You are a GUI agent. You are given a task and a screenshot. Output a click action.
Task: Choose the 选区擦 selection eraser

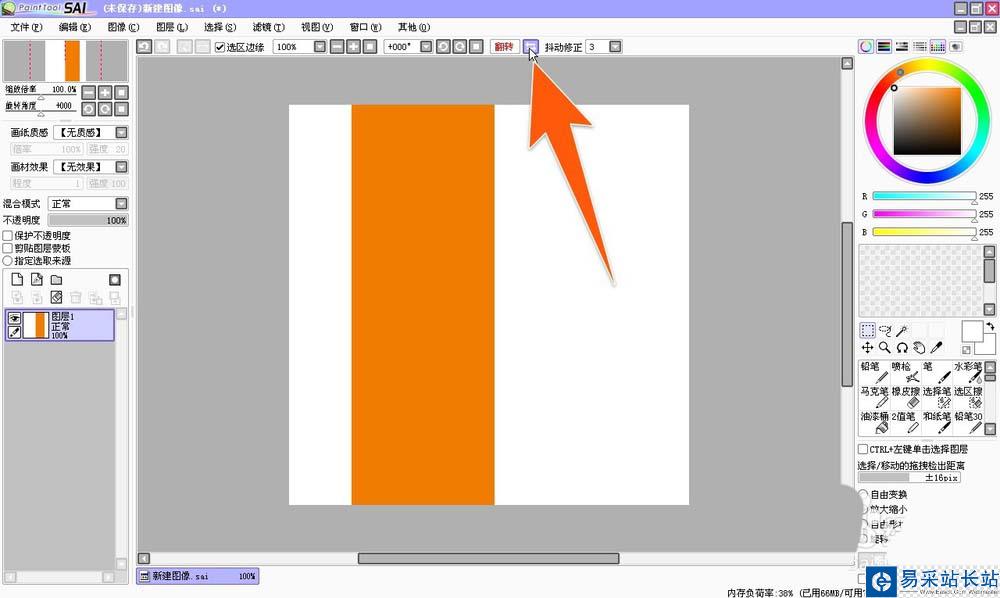coord(967,397)
